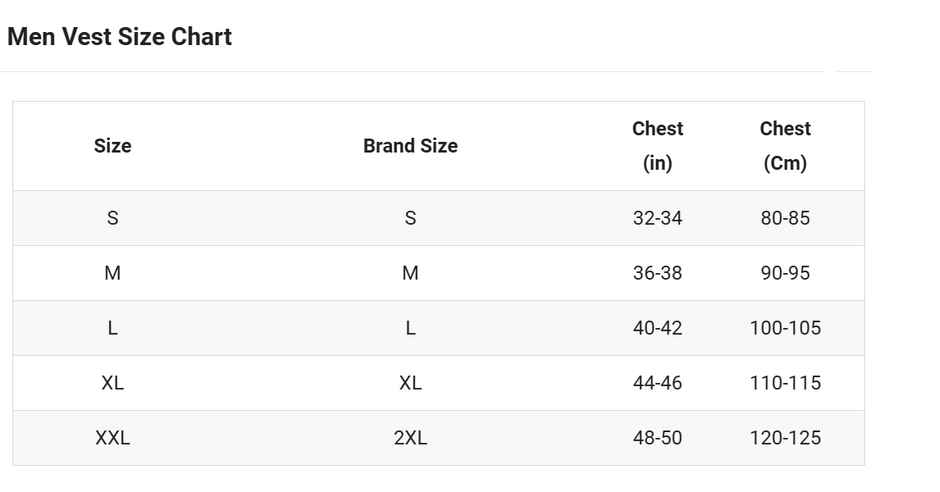
Task: Click the Chest (in) column header
Action: (657, 146)
